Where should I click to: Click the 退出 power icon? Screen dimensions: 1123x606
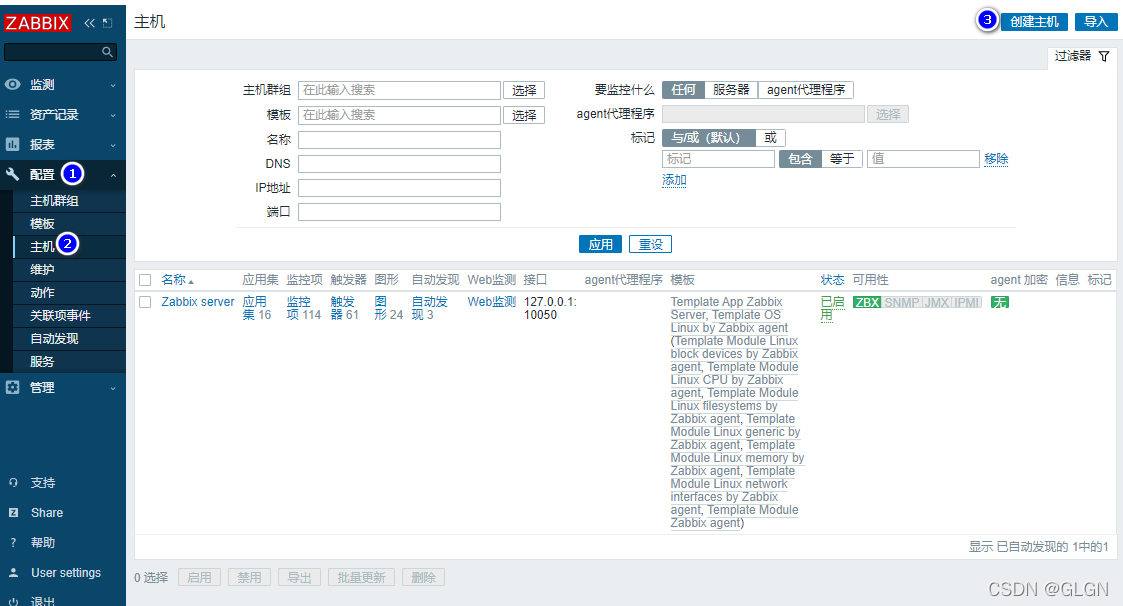point(13,602)
